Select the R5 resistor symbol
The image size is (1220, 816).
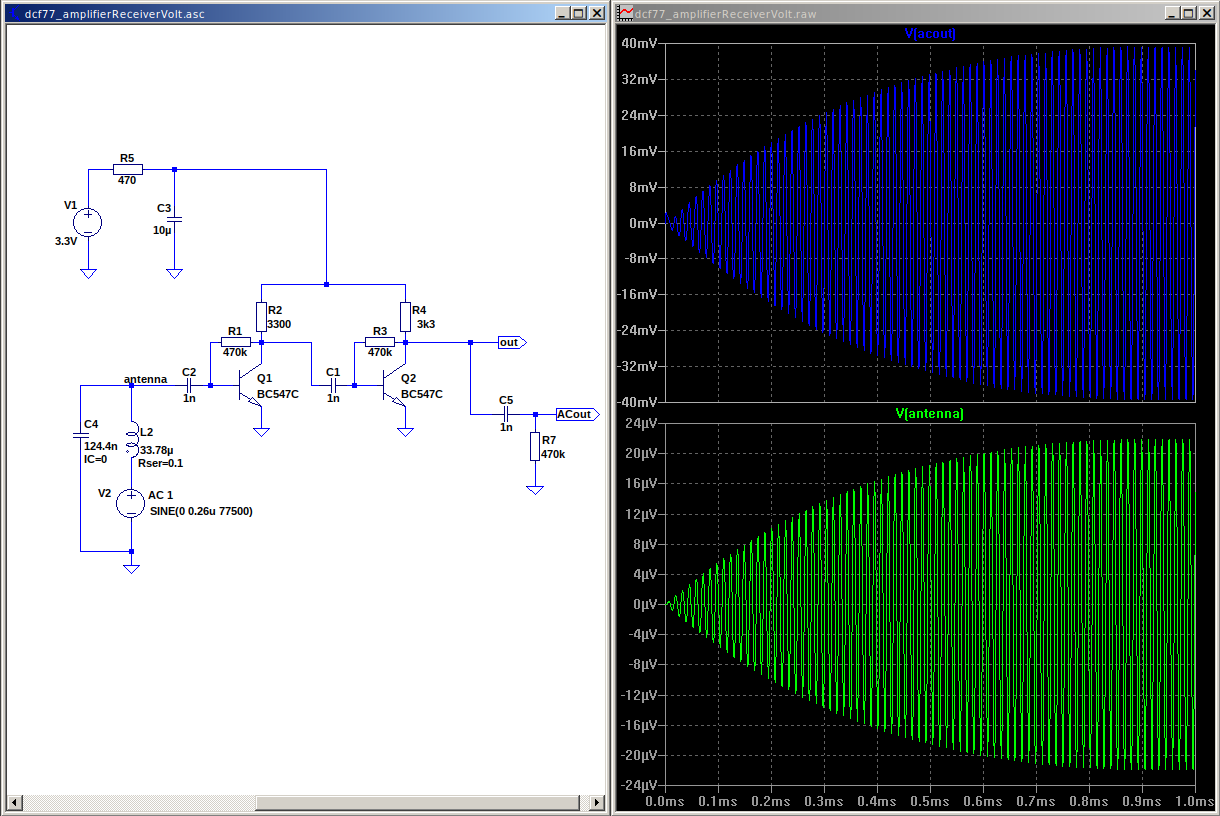(128, 170)
